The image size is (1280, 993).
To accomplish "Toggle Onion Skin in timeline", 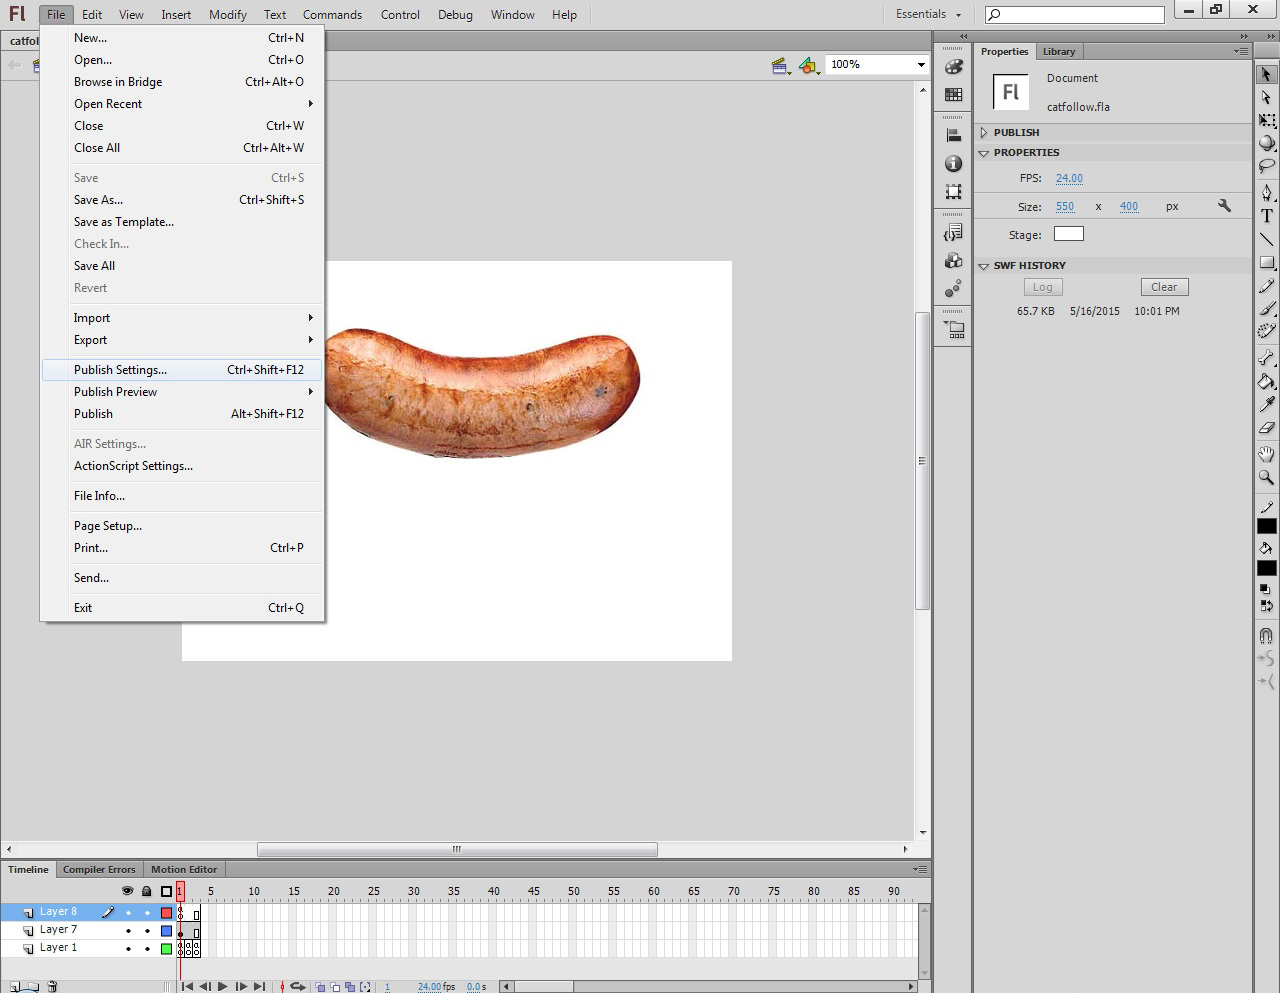I will 320,986.
